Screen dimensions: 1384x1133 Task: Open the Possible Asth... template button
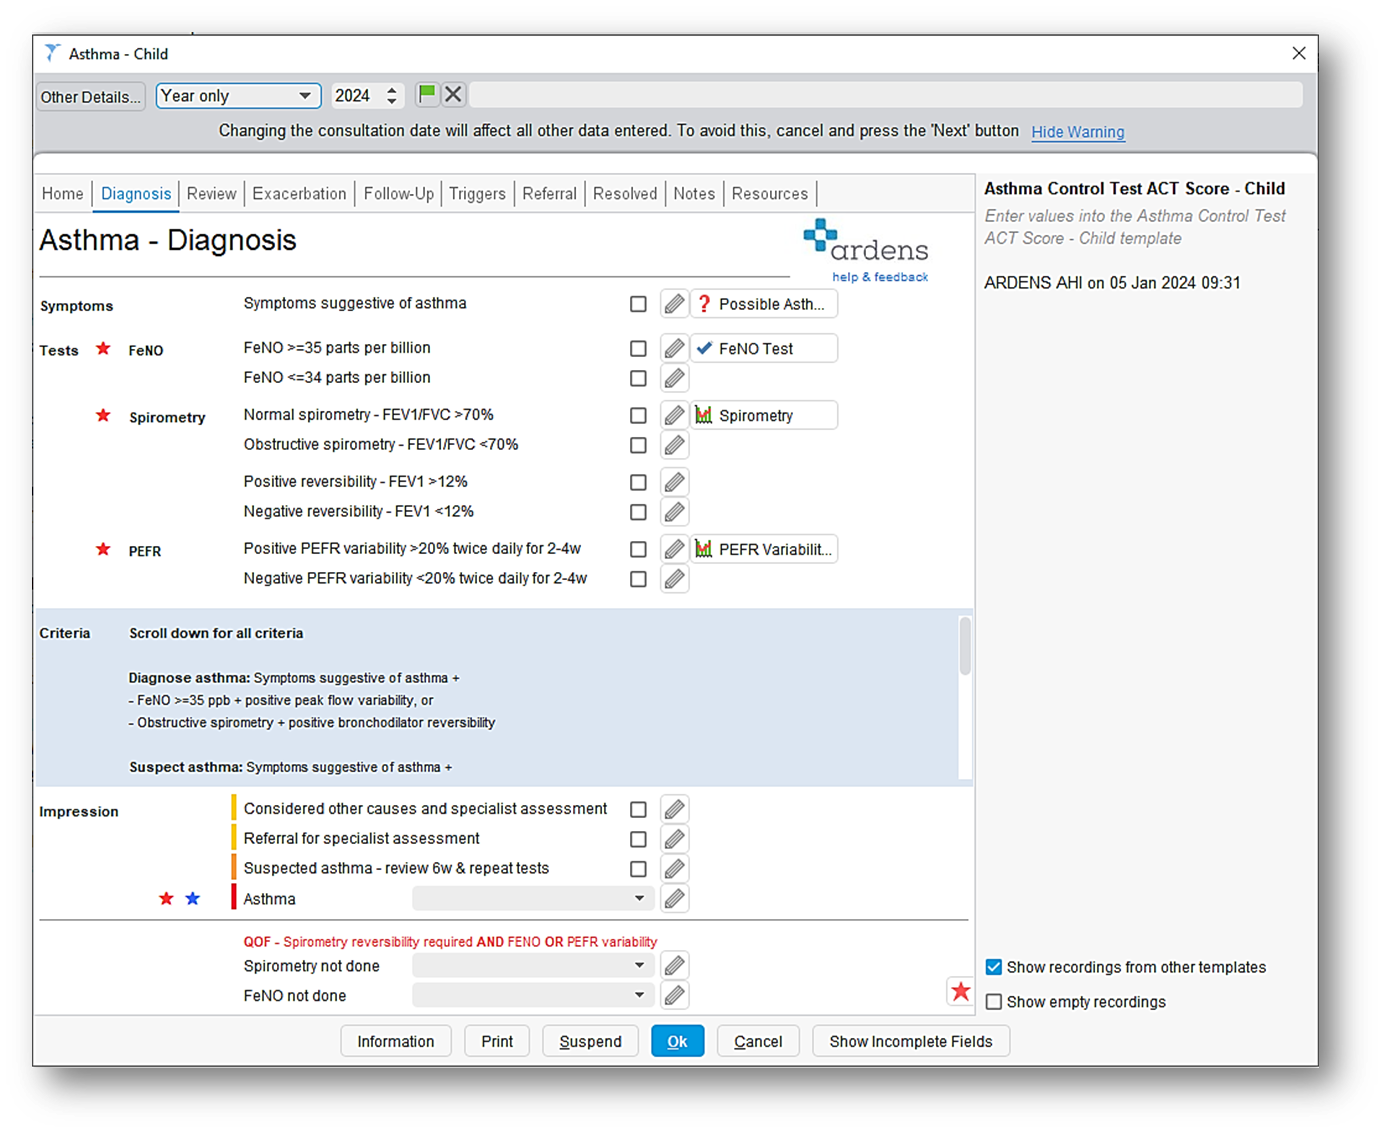764,304
